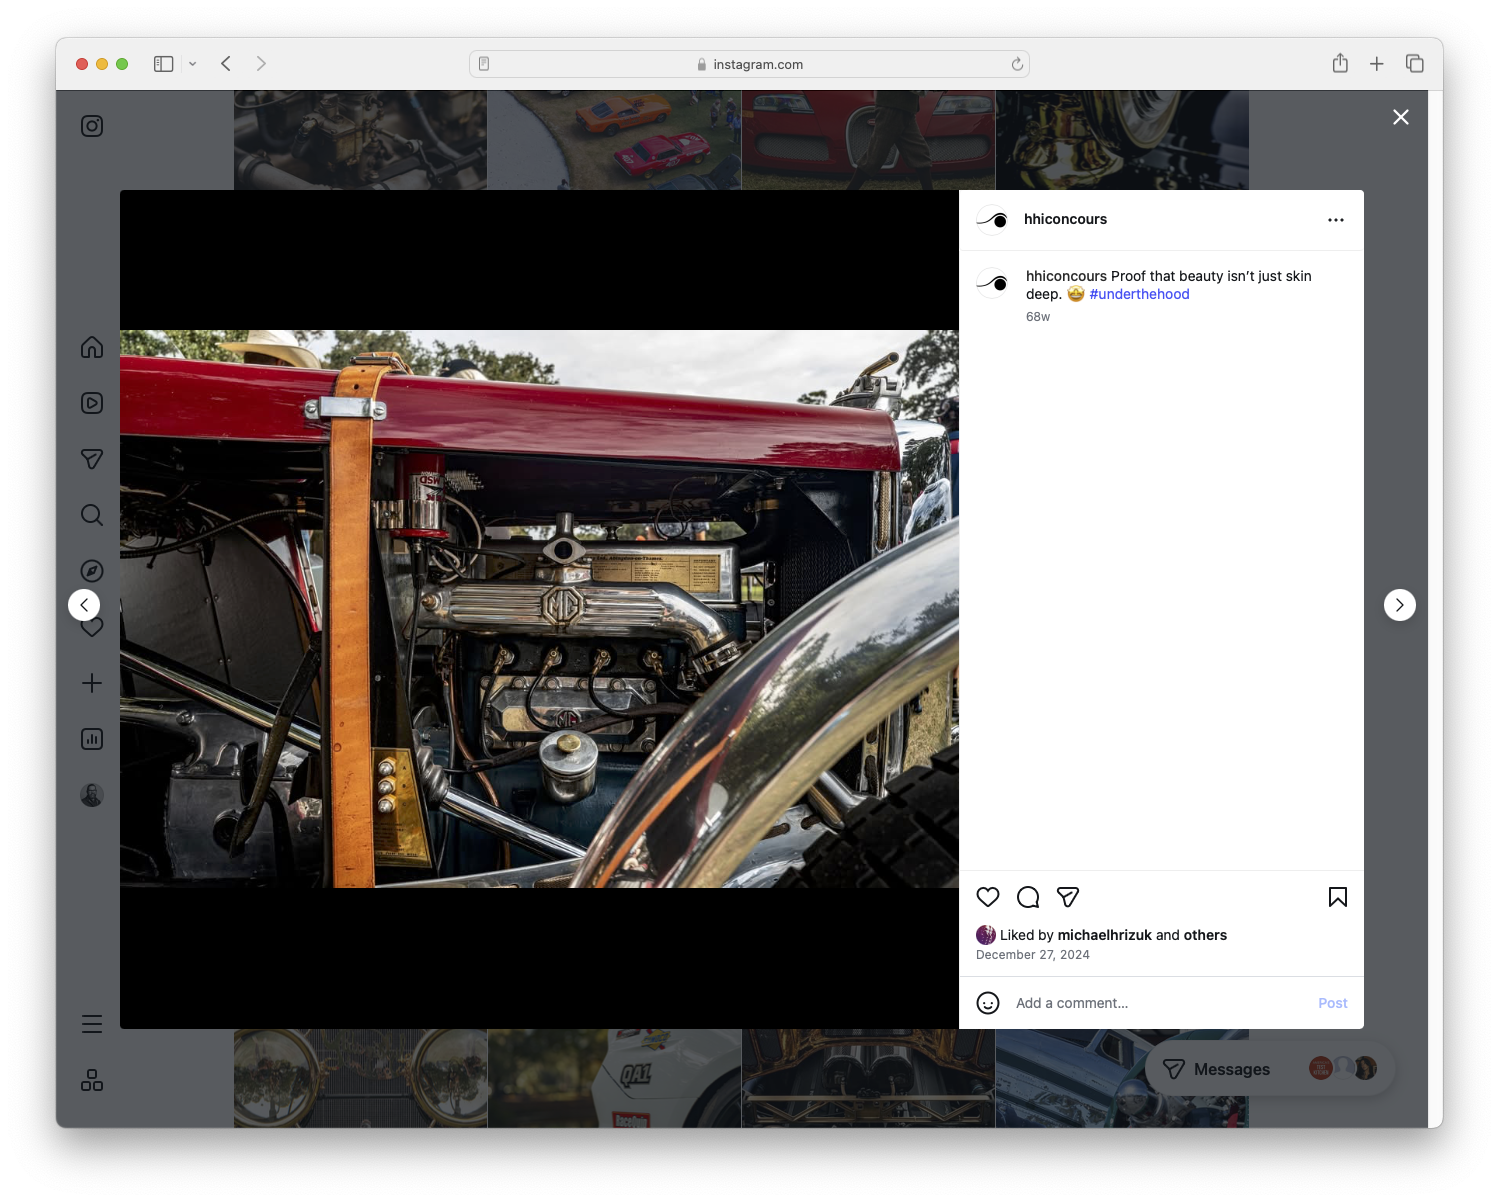This screenshot has height=1202, width=1499.
Task: Create a new post
Action: point(91,683)
